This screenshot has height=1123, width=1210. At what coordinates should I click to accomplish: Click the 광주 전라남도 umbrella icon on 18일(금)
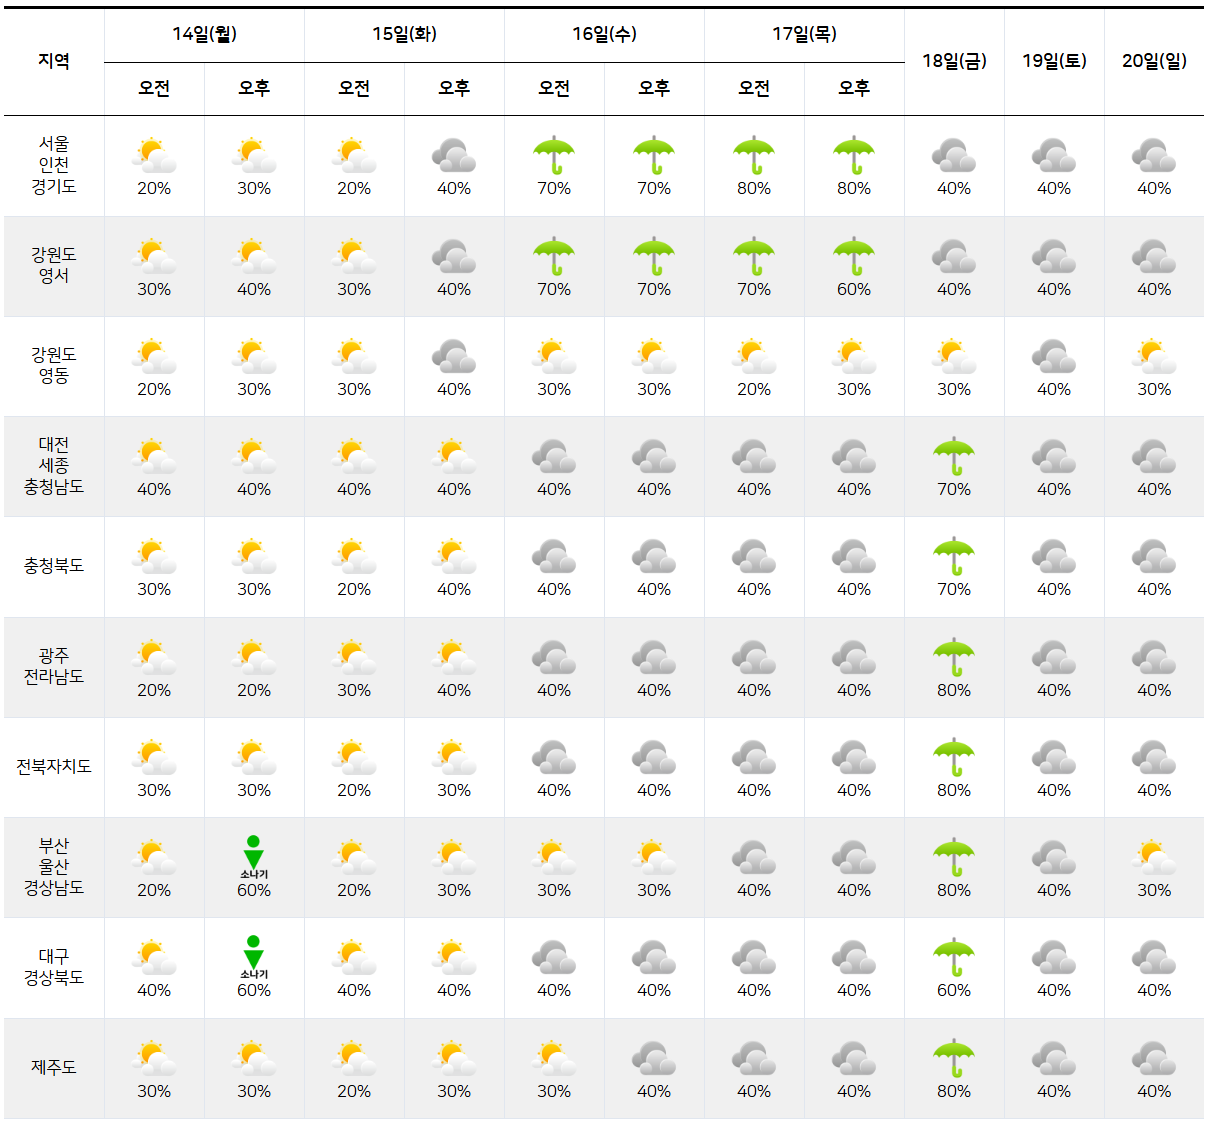pos(954,658)
